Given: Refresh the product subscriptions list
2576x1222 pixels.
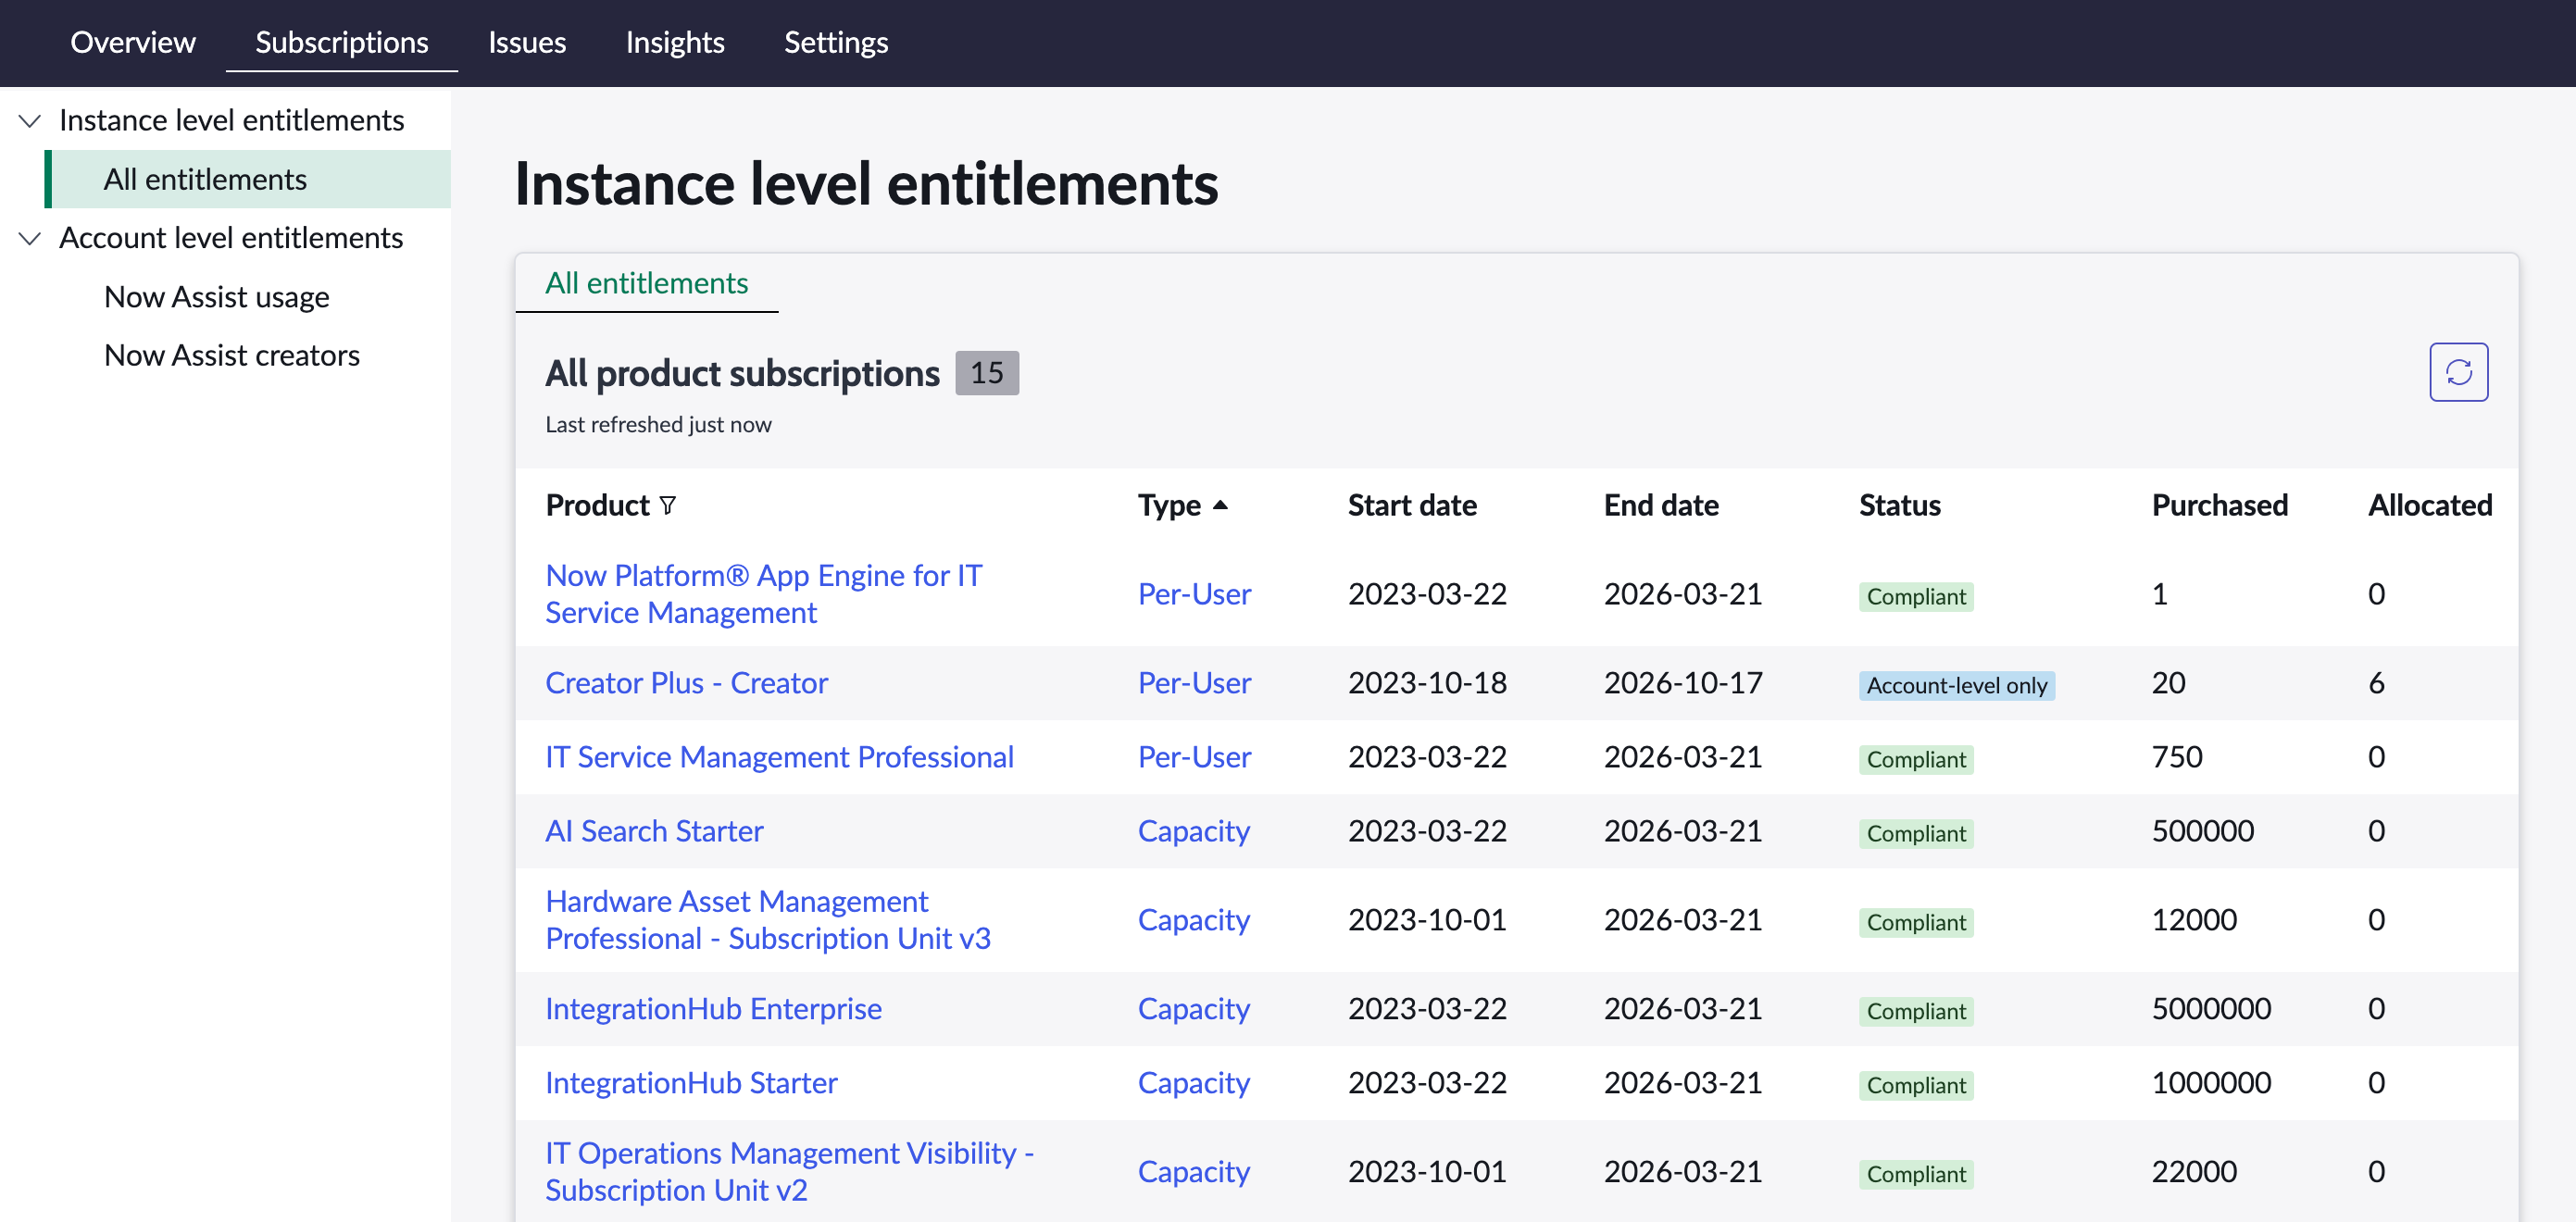Looking at the screenshot, I should click(2458, 372).
